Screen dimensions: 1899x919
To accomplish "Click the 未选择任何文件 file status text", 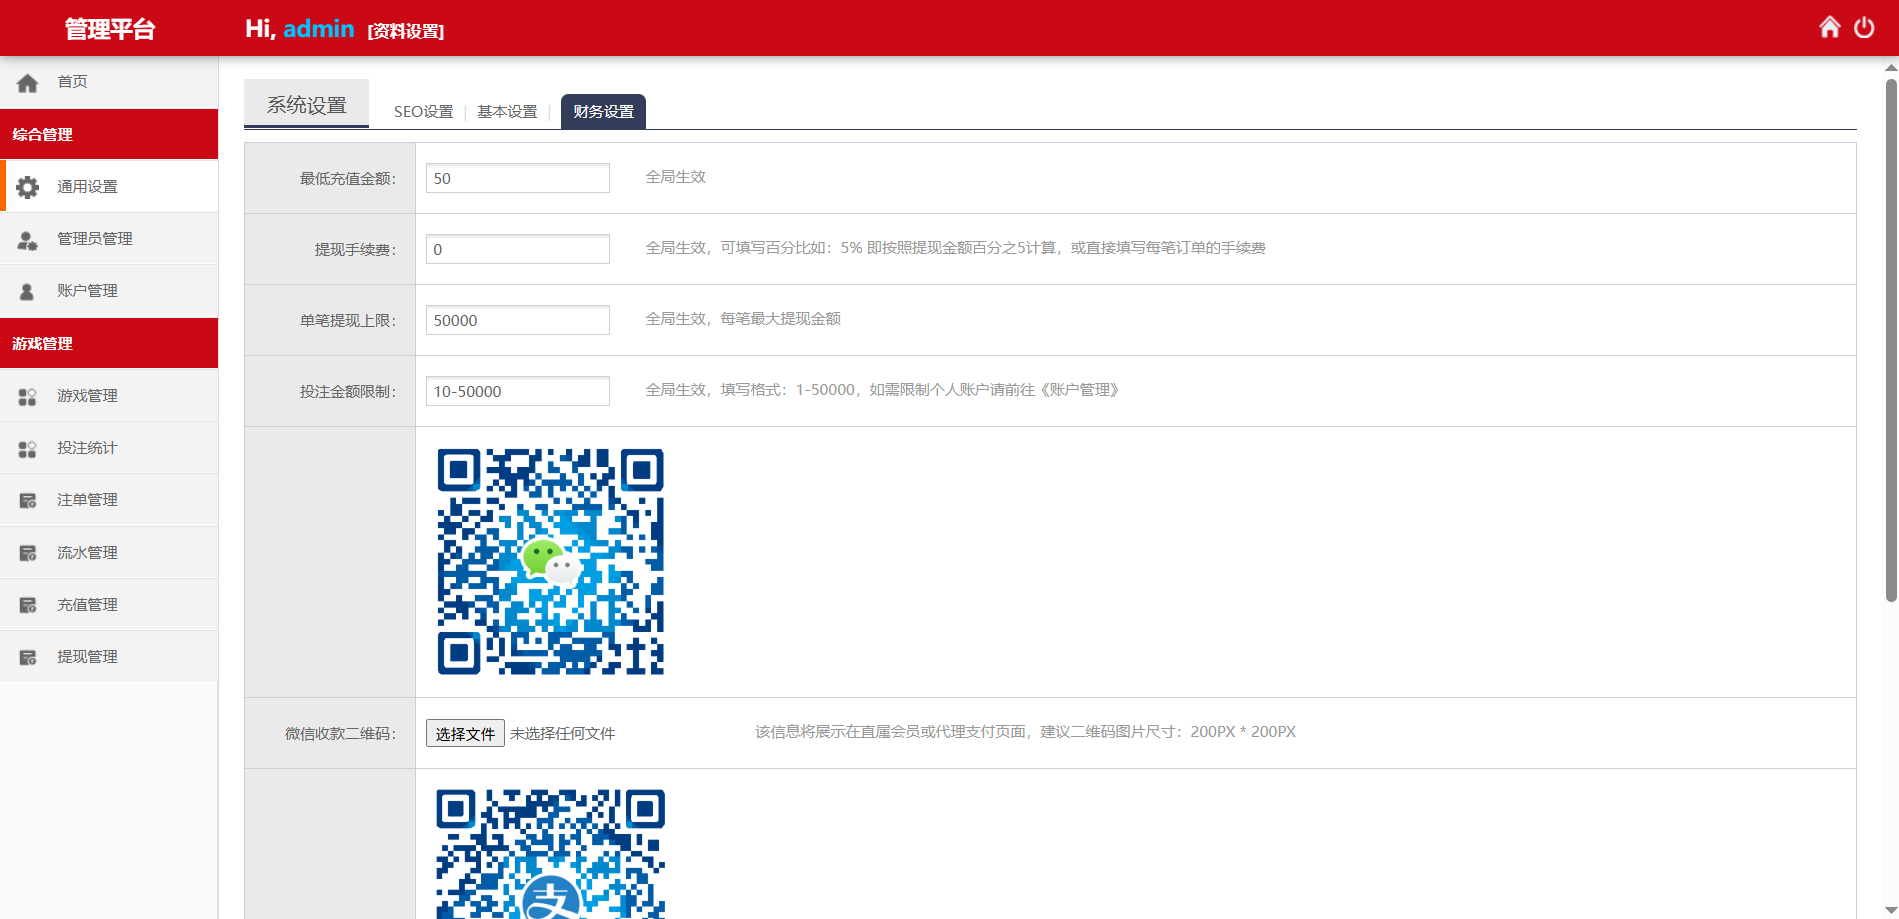I will click(x=562, y=733).
